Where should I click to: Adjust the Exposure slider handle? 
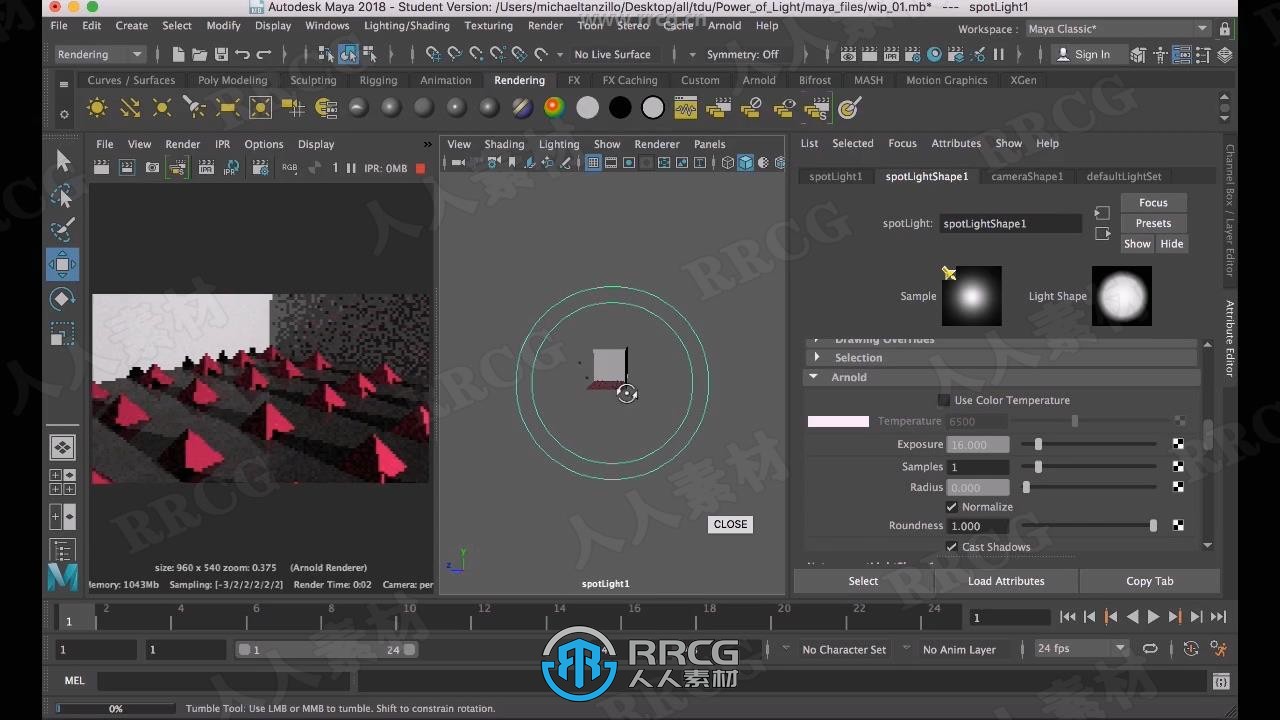[1038, 444]
